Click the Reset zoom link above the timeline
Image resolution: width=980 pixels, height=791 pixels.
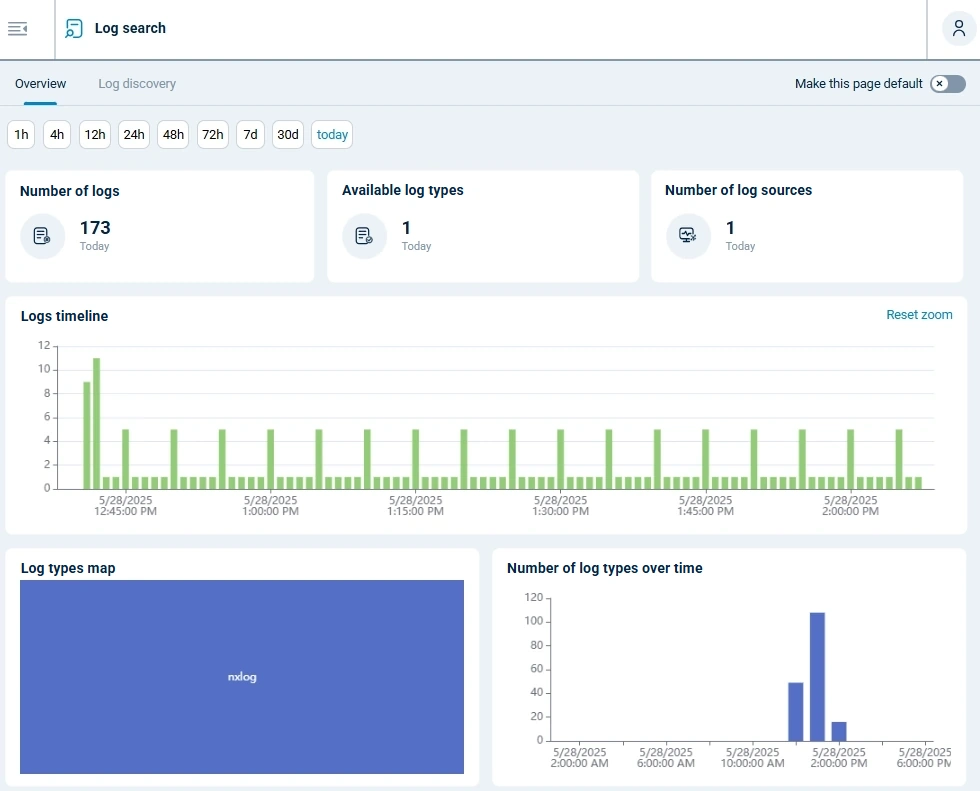pos(919,315)
